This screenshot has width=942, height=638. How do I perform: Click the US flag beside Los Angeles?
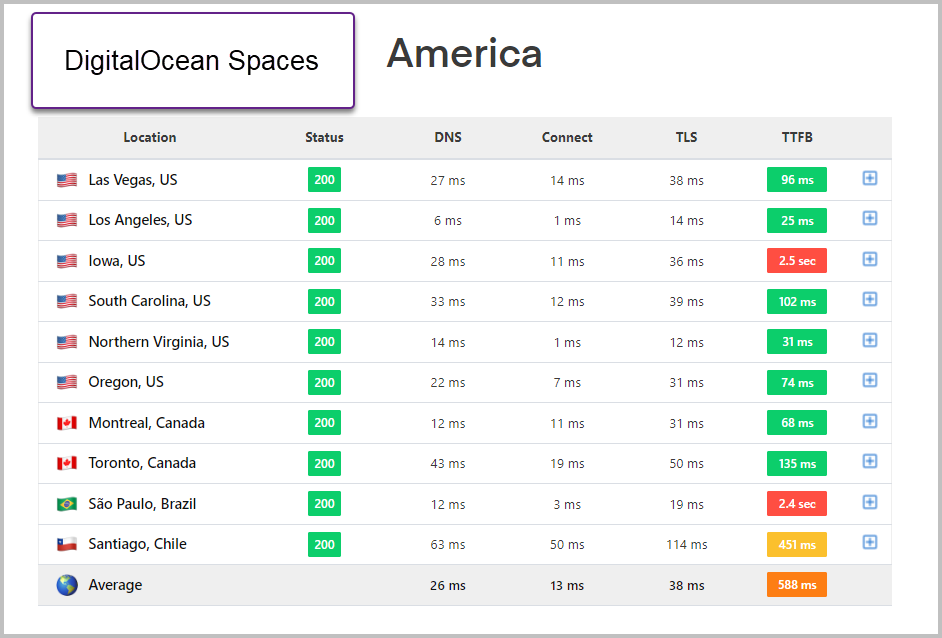click(x=67, y=220)
